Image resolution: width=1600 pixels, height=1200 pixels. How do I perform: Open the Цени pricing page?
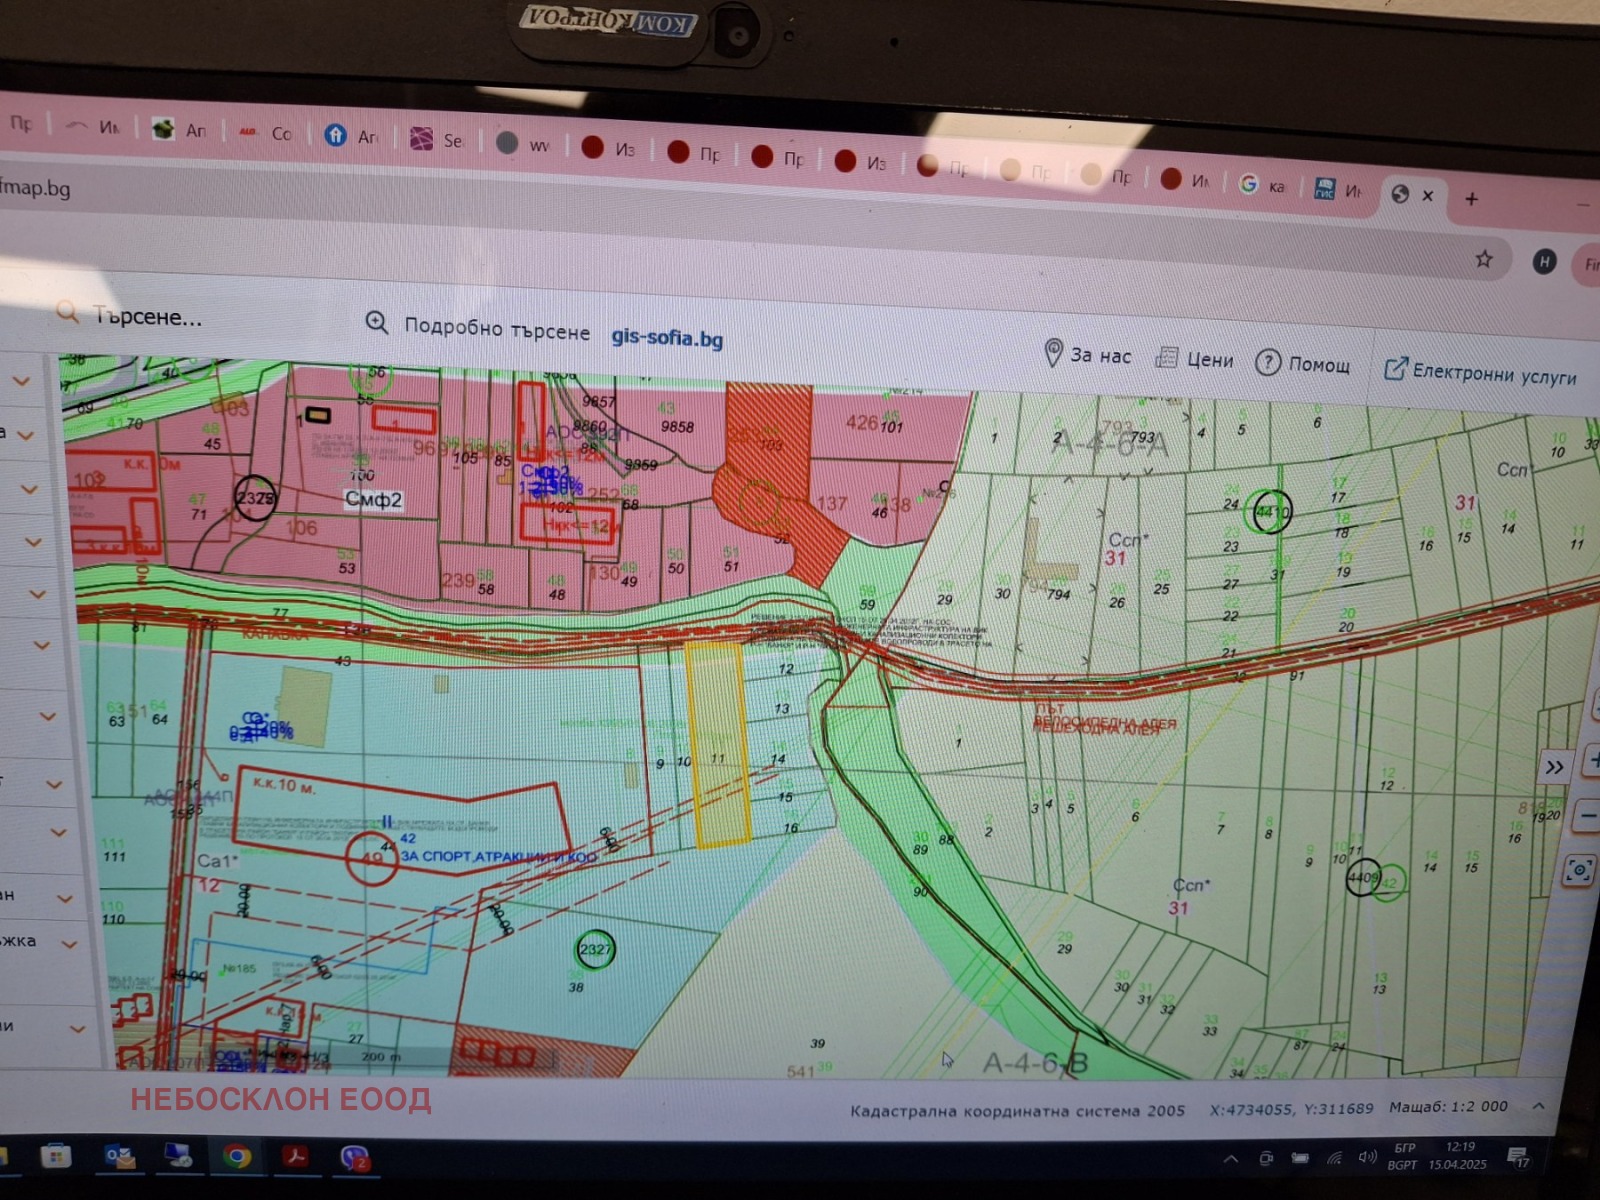pos(1194,359)
